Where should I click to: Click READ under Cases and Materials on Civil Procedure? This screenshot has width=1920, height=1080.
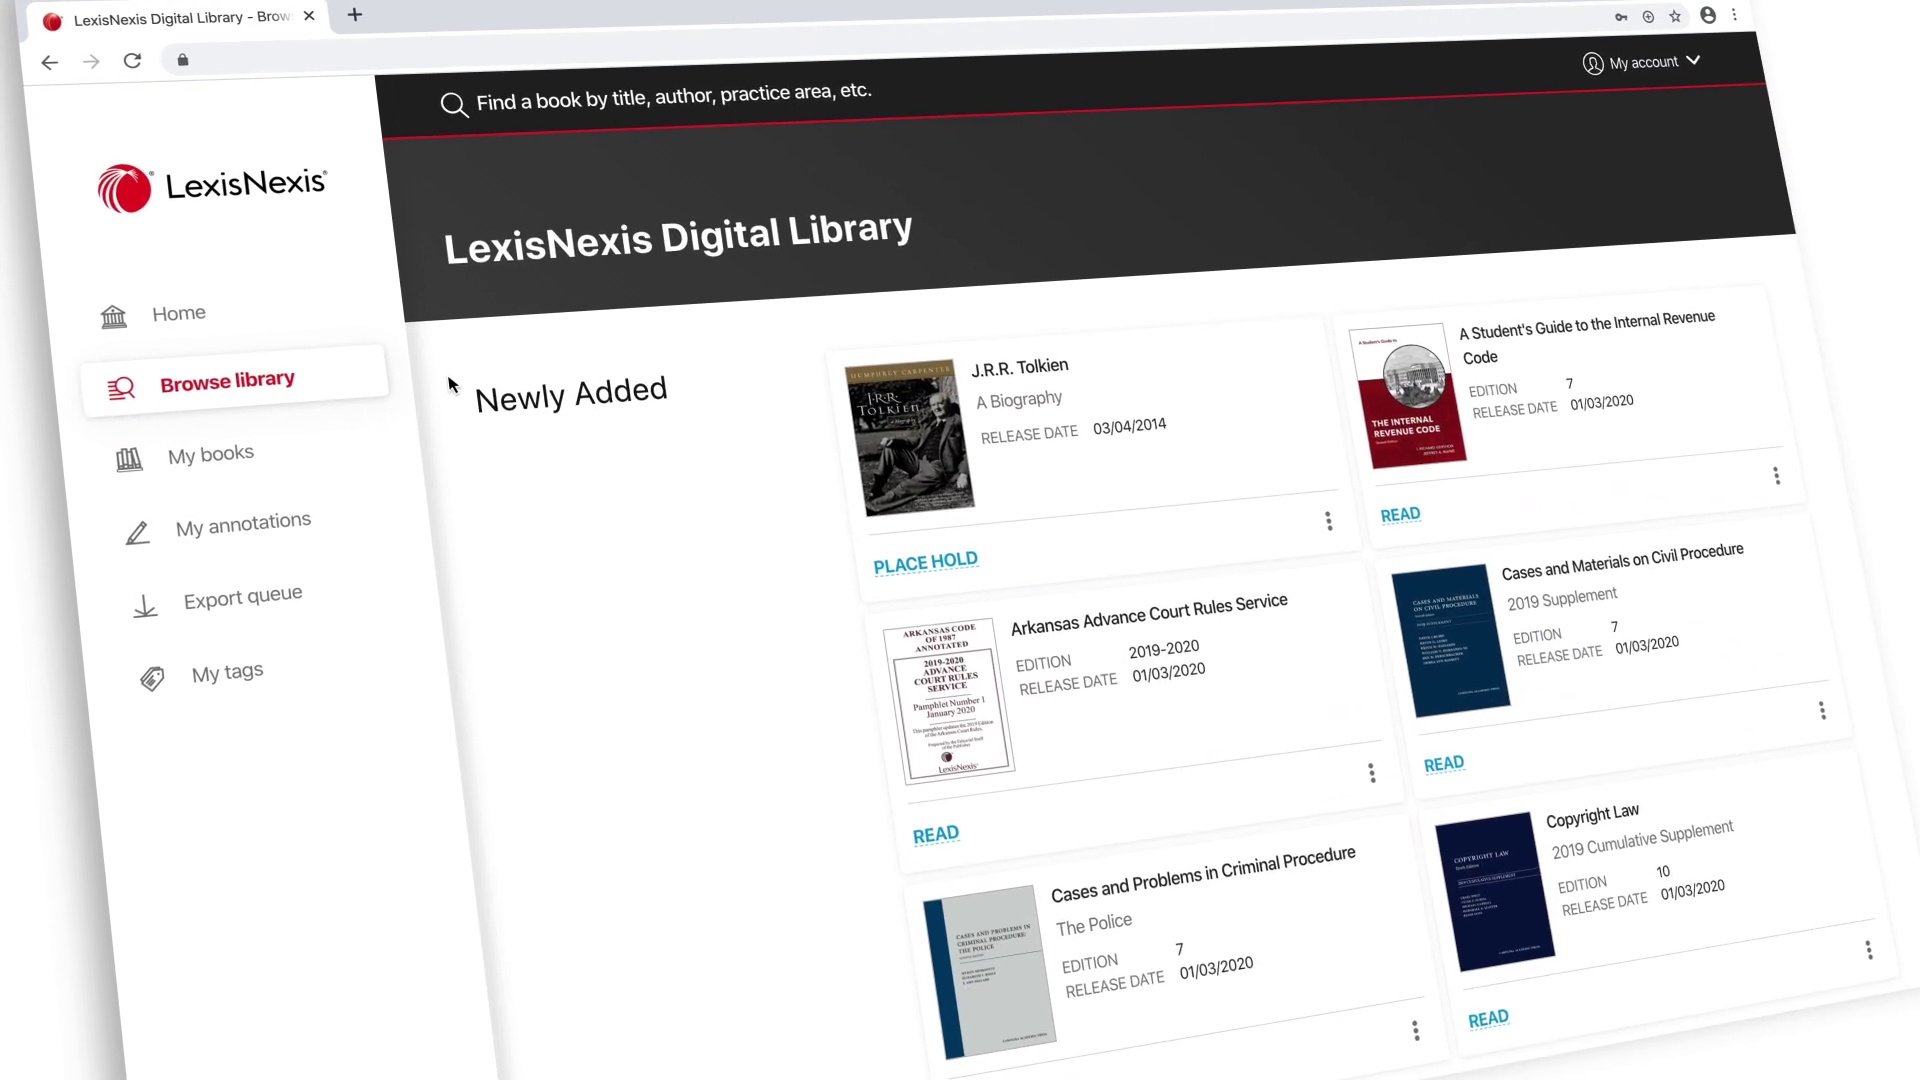[x=1443, y=765]
